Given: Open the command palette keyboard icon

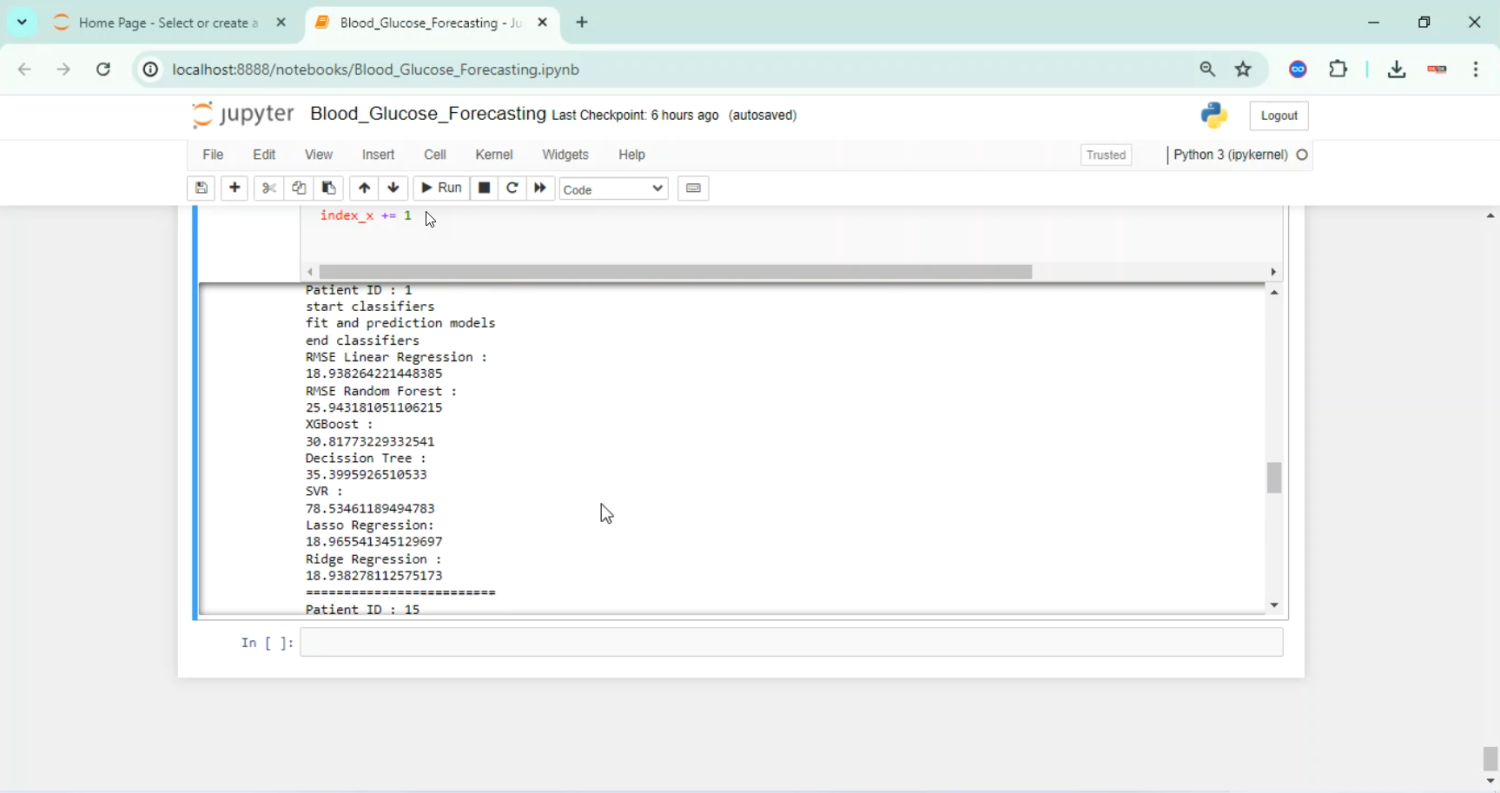Looking at the screenshot, I should [693, 188].
